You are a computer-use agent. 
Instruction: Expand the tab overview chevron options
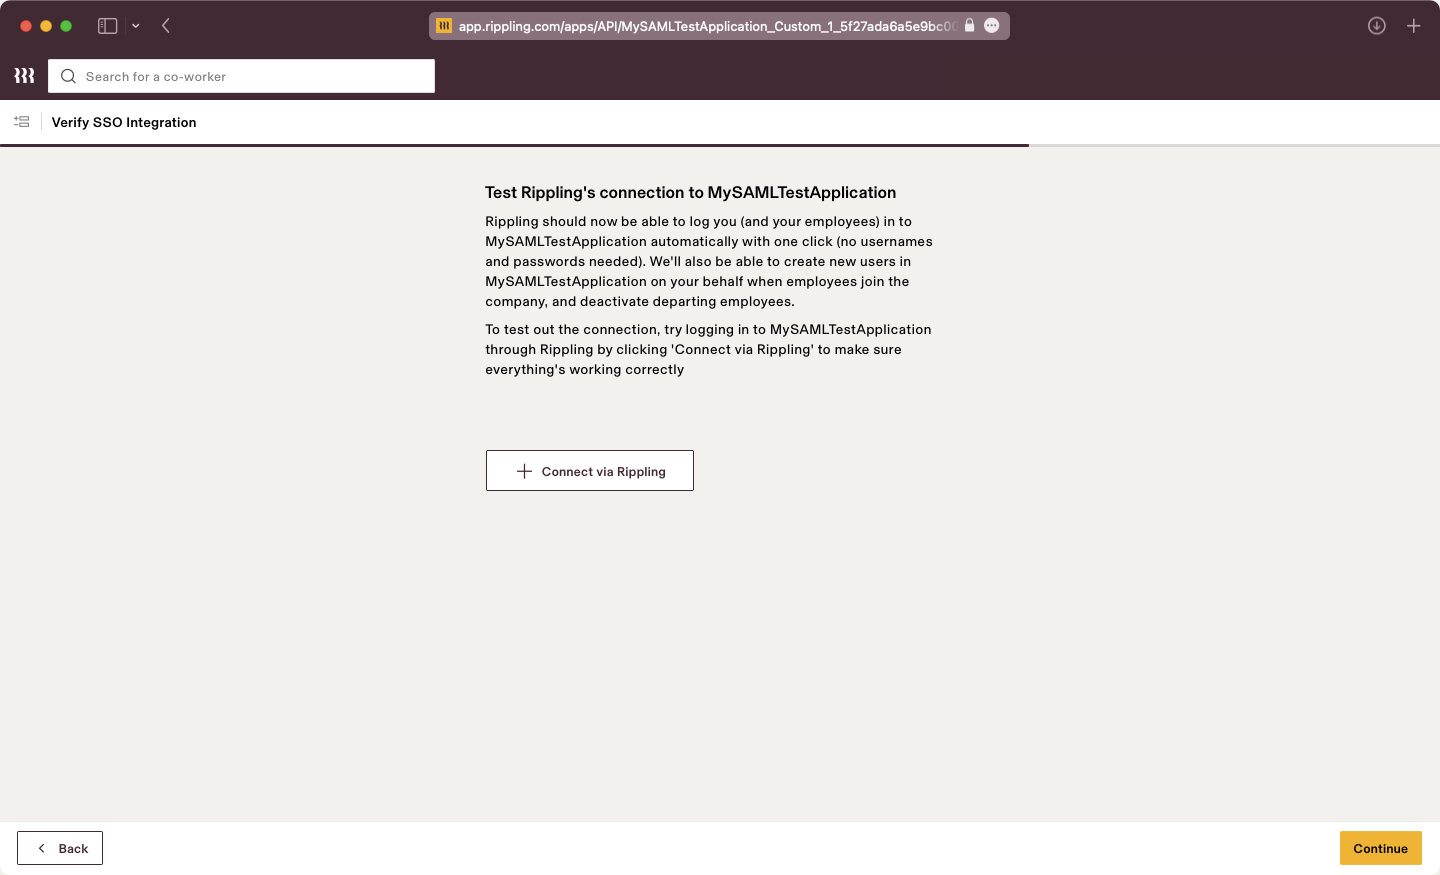[136, 25]
